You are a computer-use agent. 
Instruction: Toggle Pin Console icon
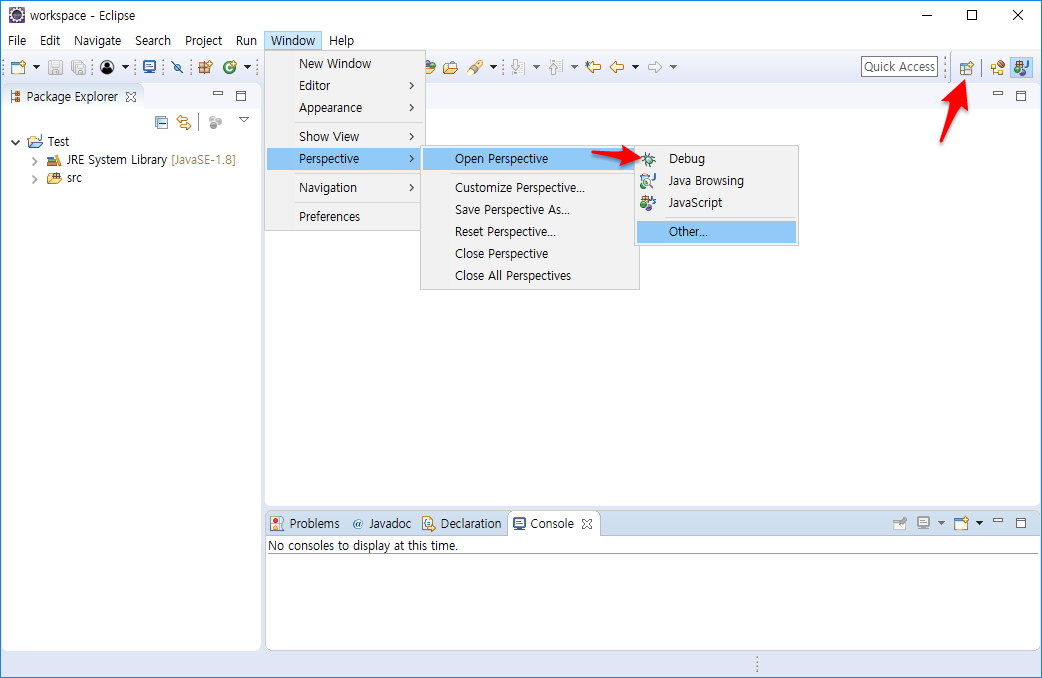click(900, 524)
